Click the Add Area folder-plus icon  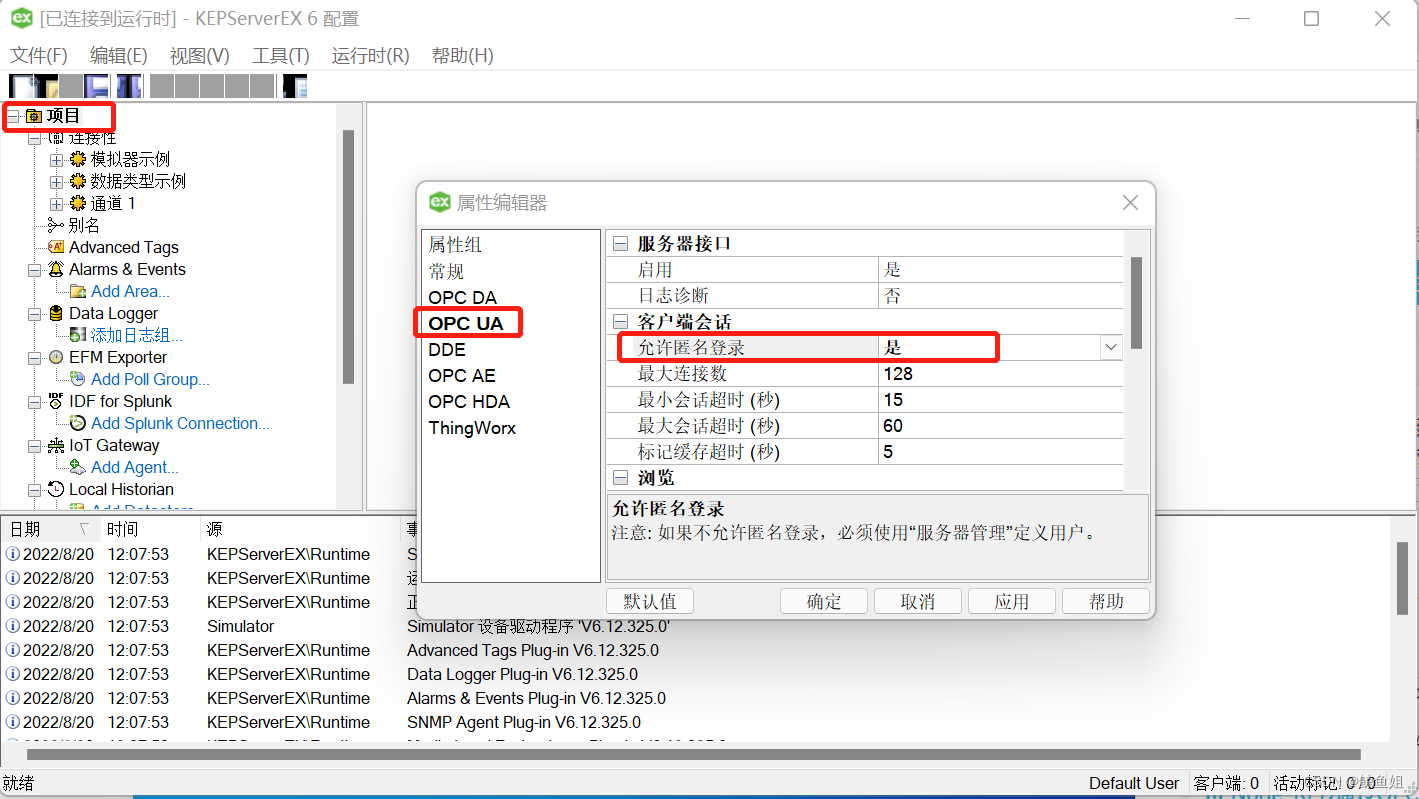[x=78, y=292]
